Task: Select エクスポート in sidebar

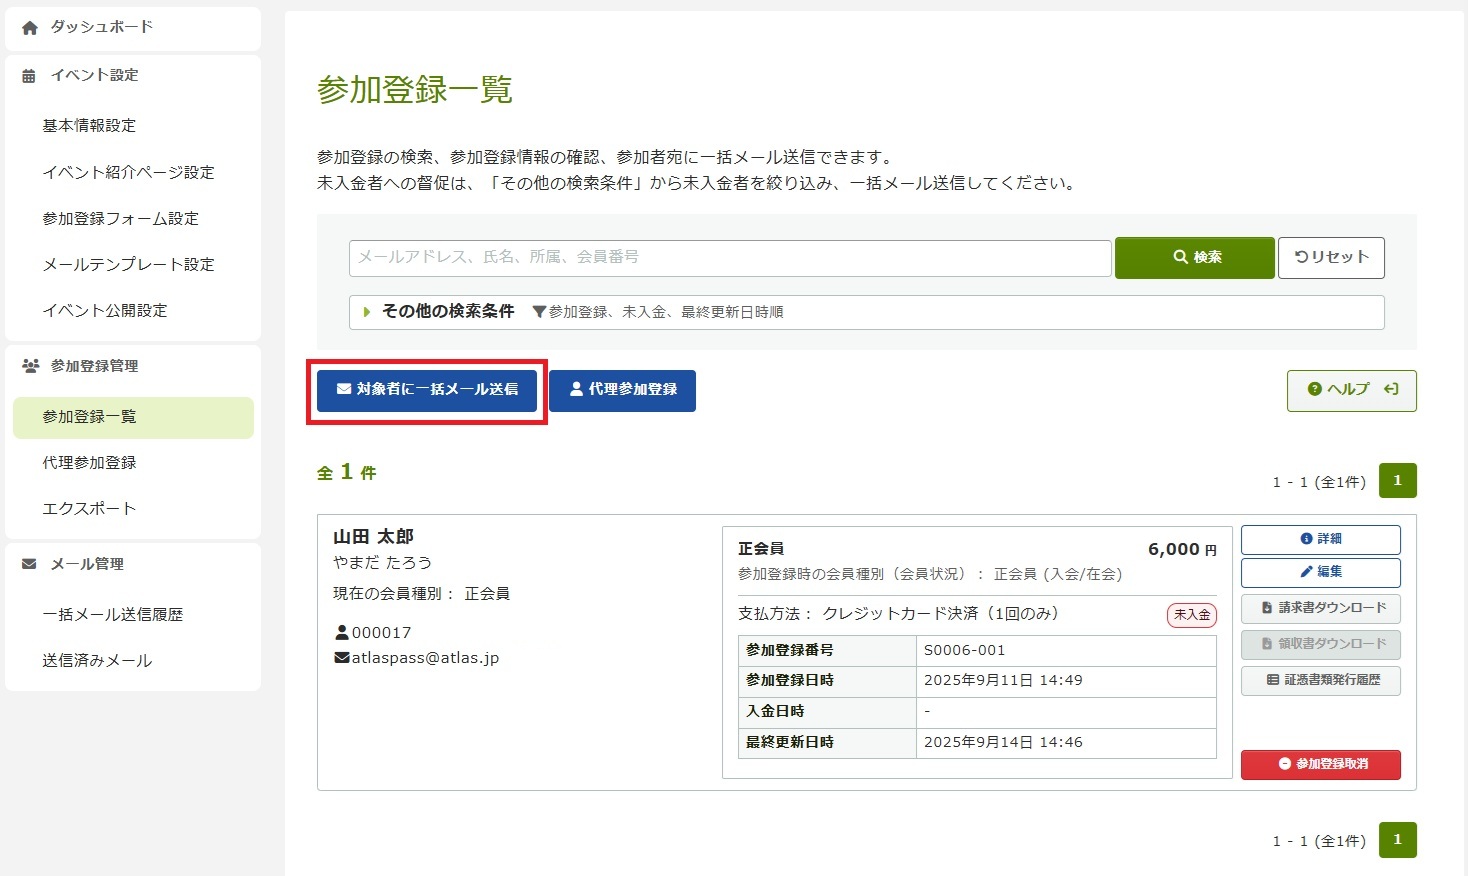Action: pyautogui.click(x=89, y=509)
